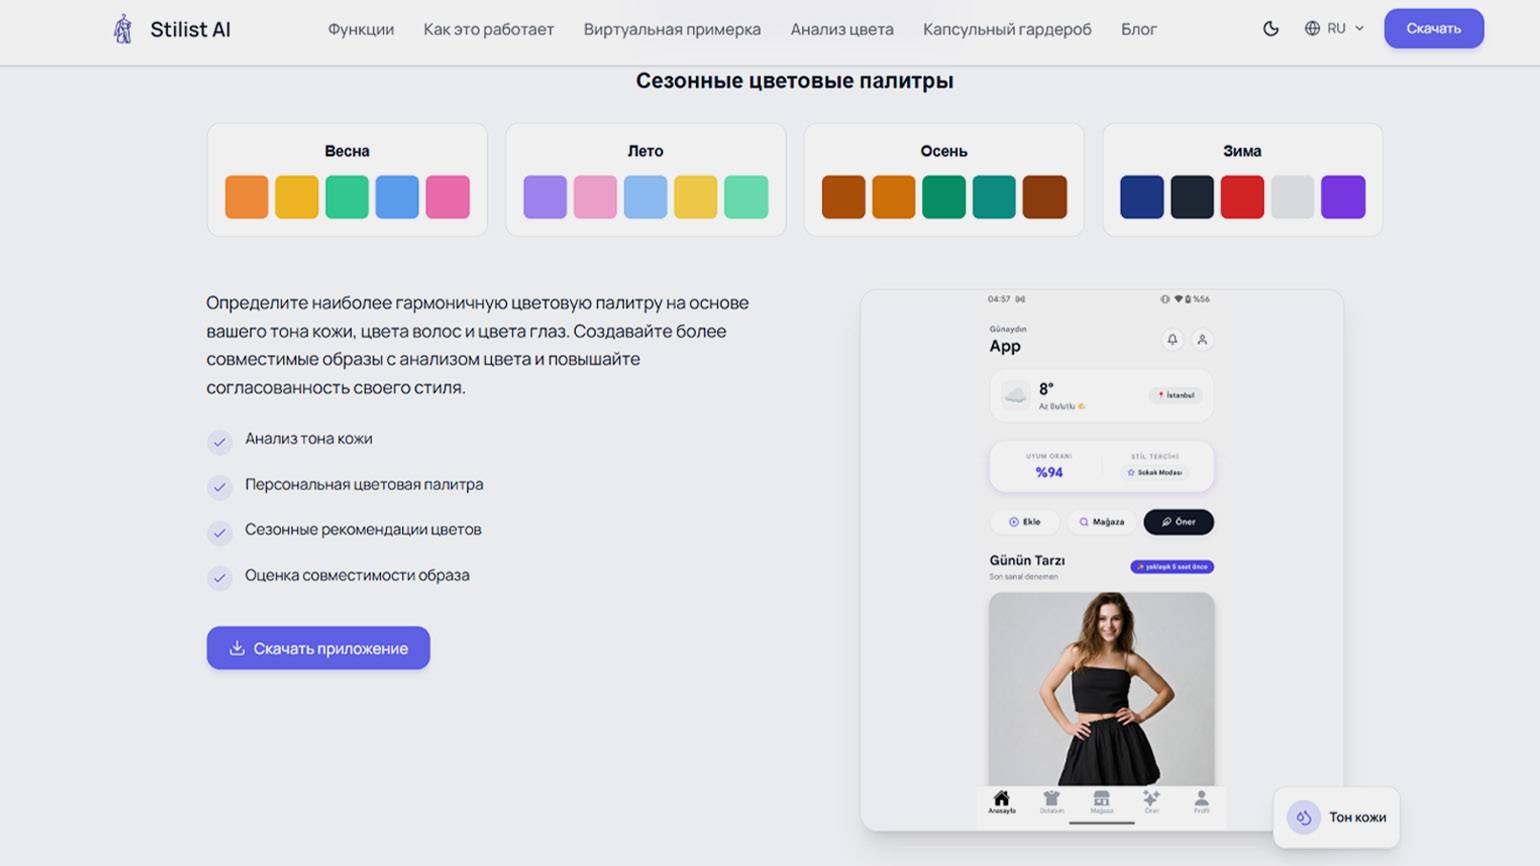Image resolution: width=1540 pixels, height=866 pixels.
Task: Go to Виртуальная примерка in navigation
Action: 672,29
